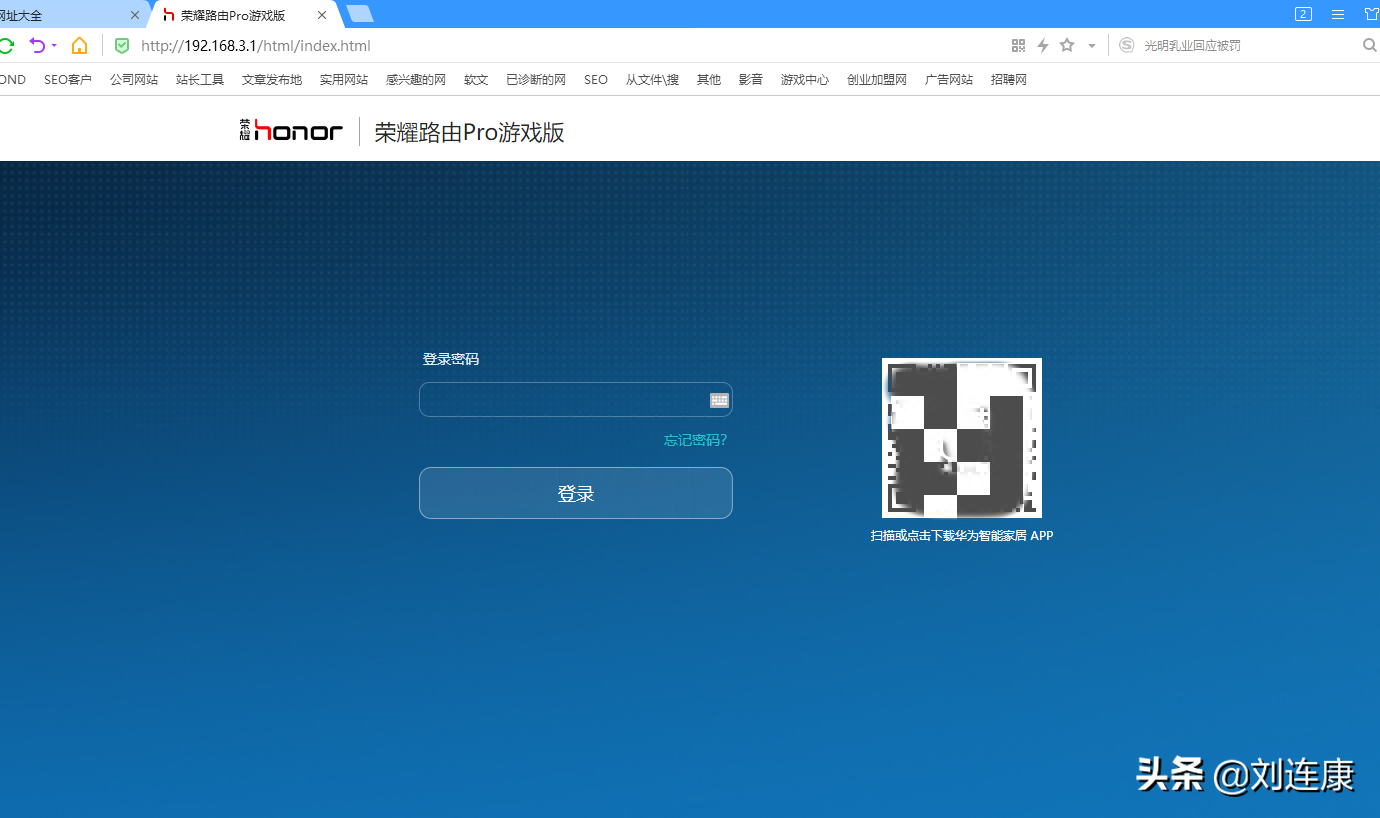Reload the page with the green refresh icon
1380x818 pixels.
coord(5,46)
